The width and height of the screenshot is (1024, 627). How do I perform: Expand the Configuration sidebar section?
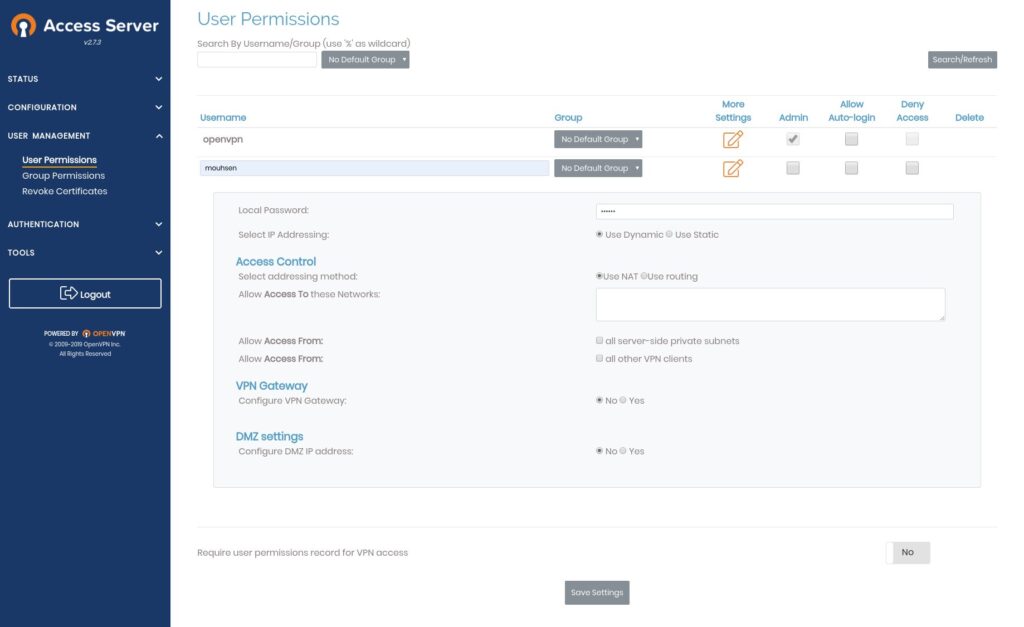tap(85, 107)
